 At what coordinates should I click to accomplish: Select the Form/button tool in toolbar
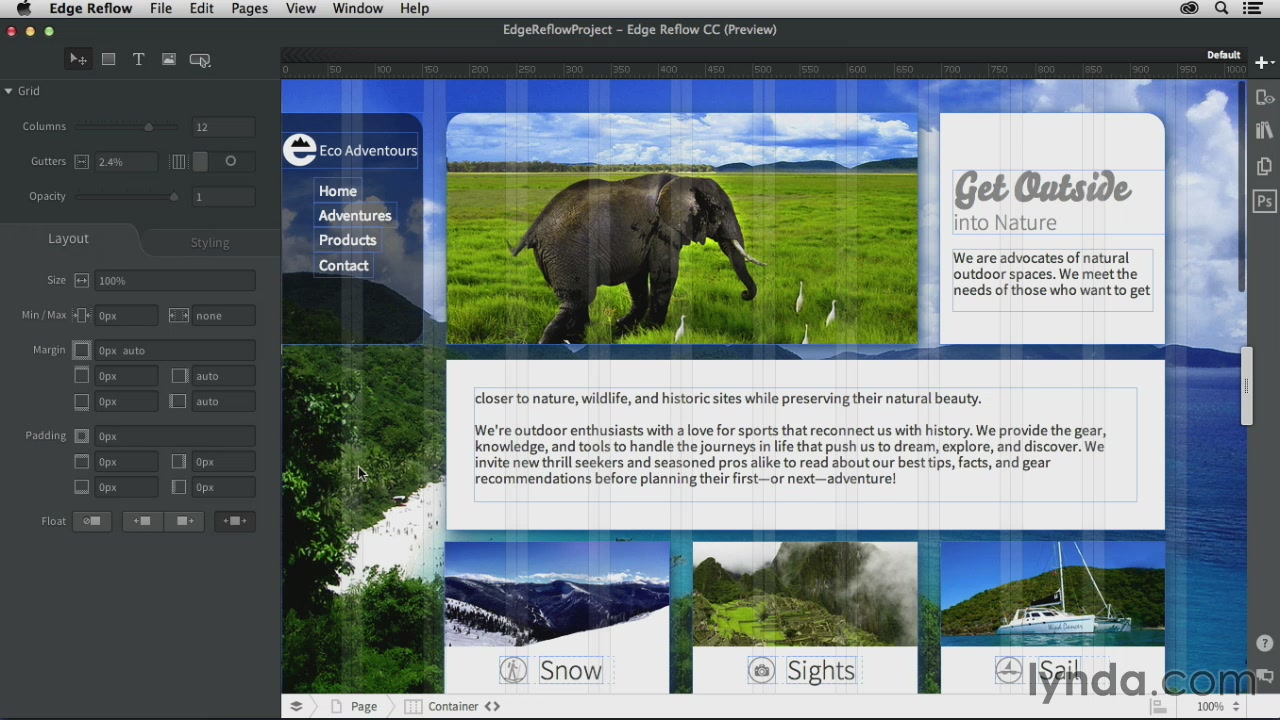point(200,60)
